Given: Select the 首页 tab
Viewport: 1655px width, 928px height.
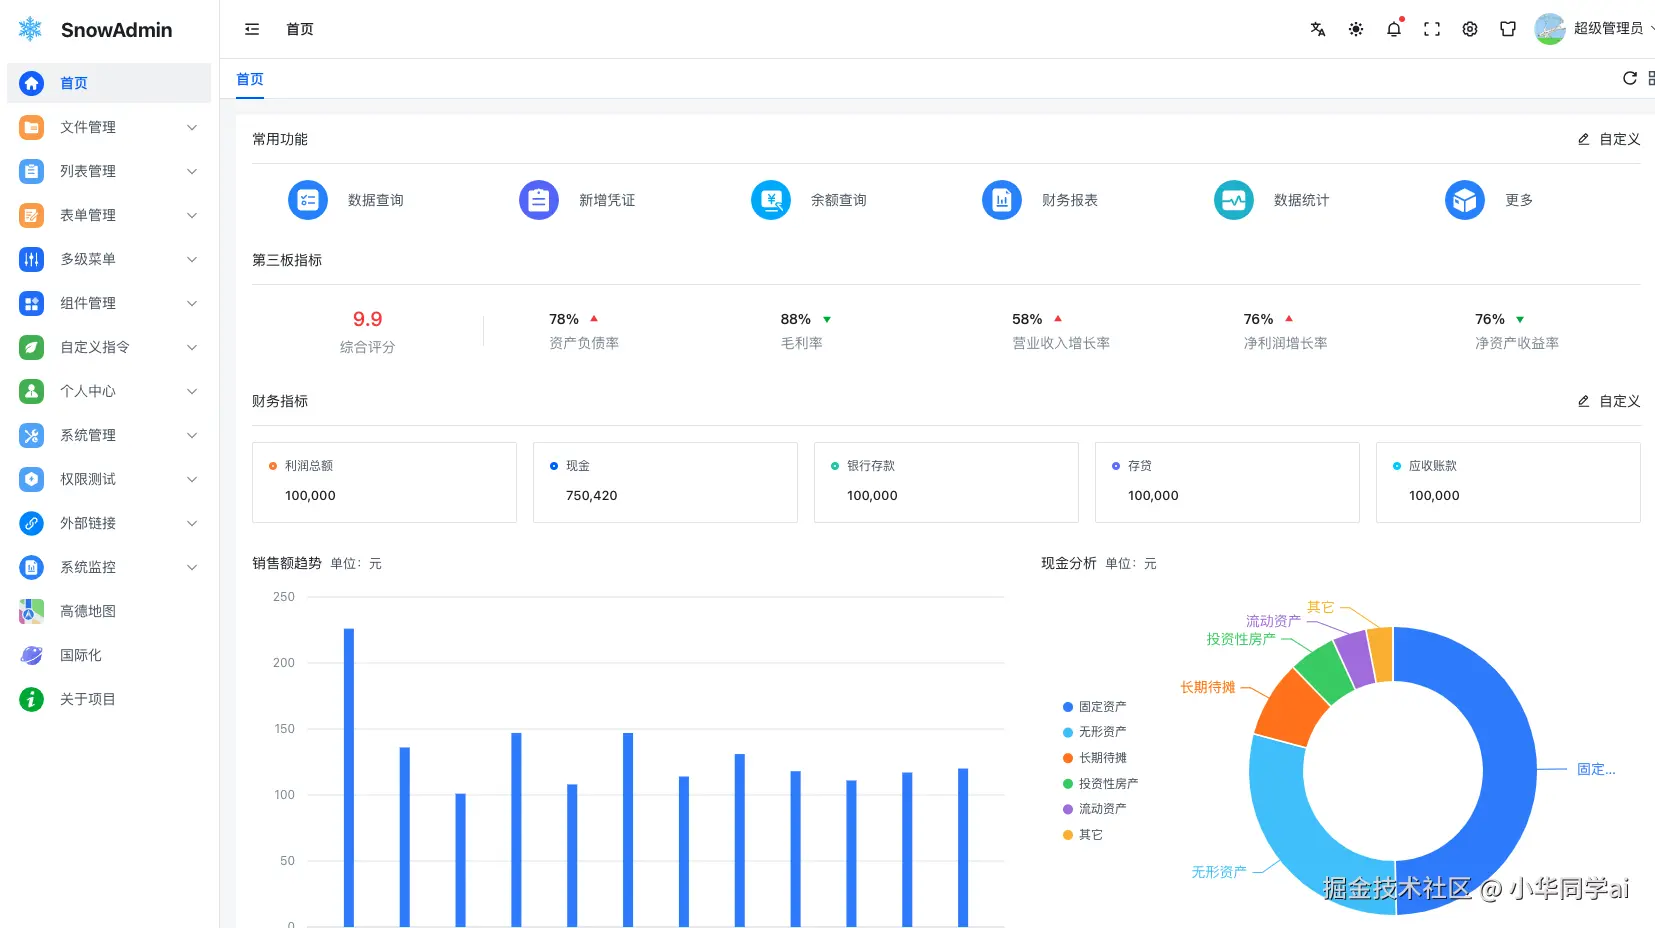Looking at the screenshot, I should (250, 79).
